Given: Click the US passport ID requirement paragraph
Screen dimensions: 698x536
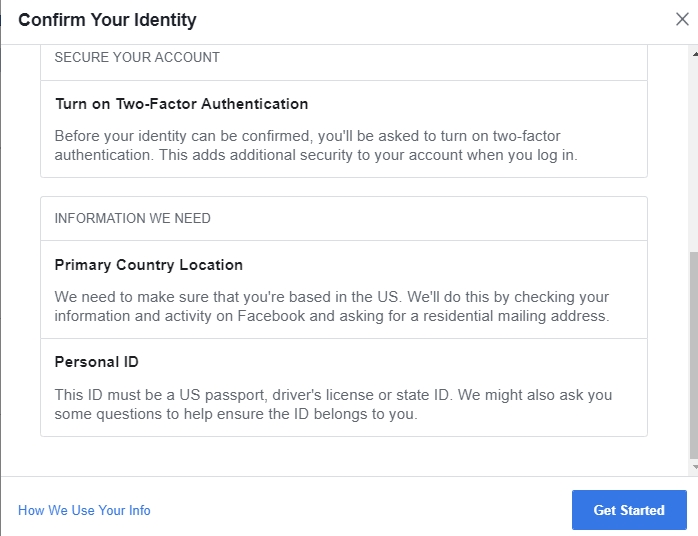Looking at the screenshot, I should tap(333, 404).
